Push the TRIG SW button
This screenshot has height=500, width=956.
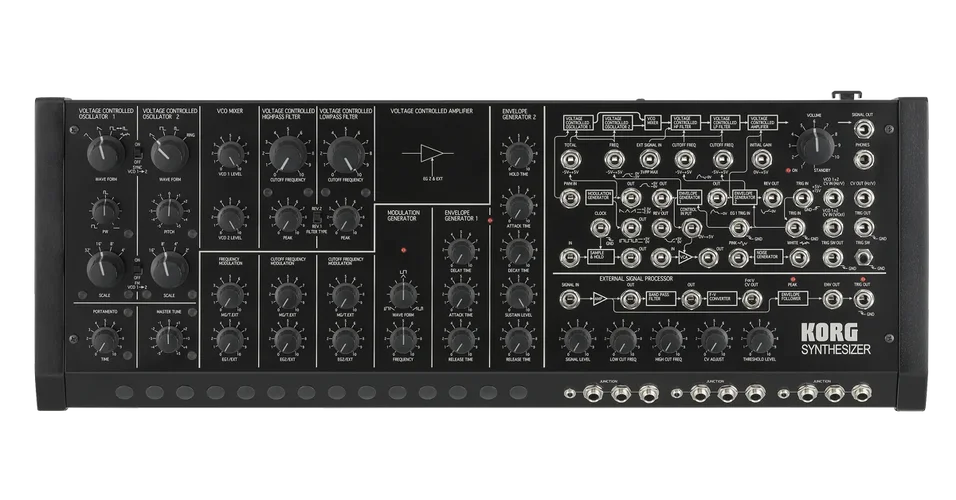tap(863, 258)
